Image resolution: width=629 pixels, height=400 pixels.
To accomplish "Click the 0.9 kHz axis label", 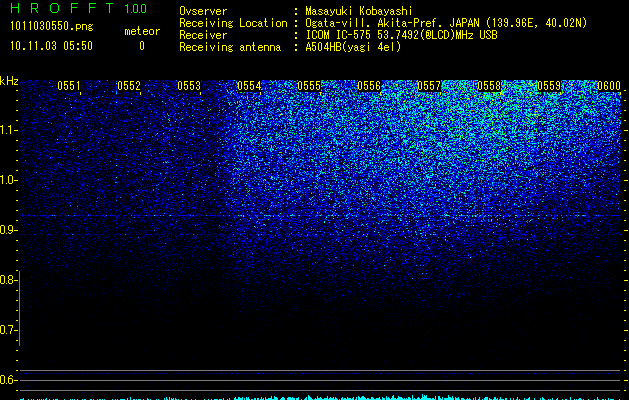I will (x=7, y=230).
